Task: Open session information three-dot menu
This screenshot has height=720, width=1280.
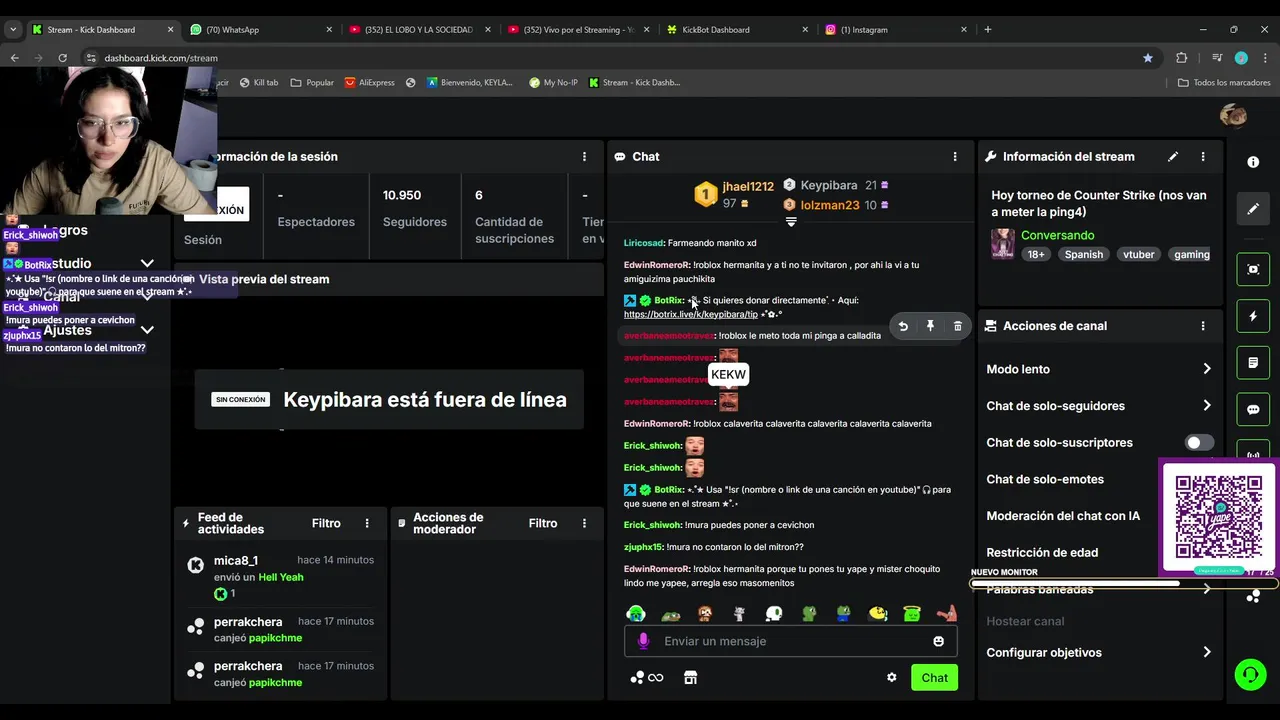Action: pyautogui.click(x=584, y=157)
